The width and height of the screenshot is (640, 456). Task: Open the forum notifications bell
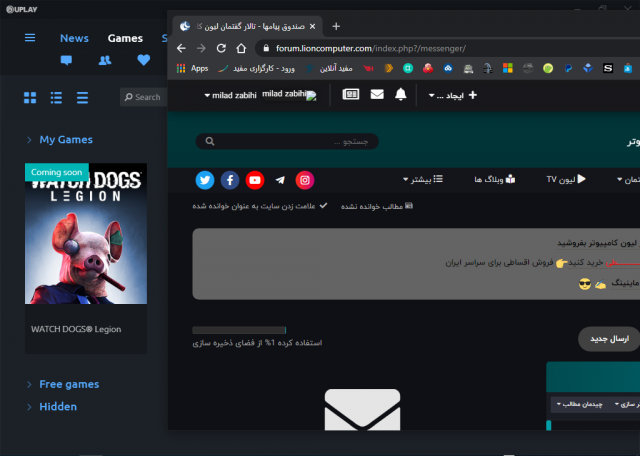tap(401, 95)
